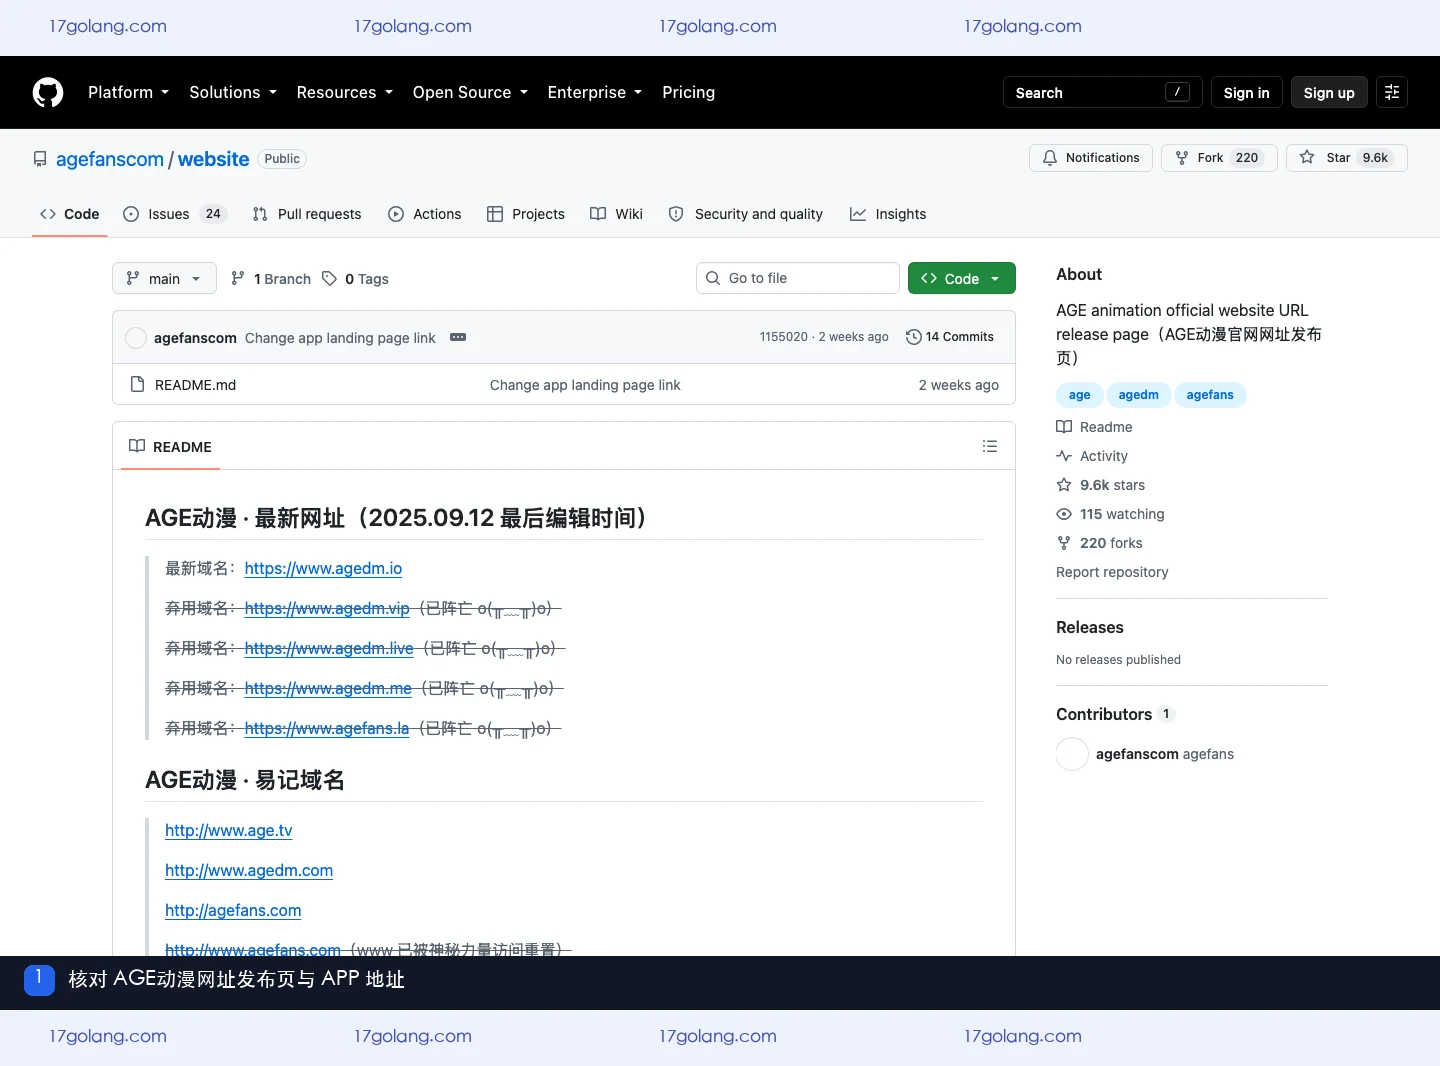View the 220 forks link
The image size is (1440, 1066).
coord(1100,543)
